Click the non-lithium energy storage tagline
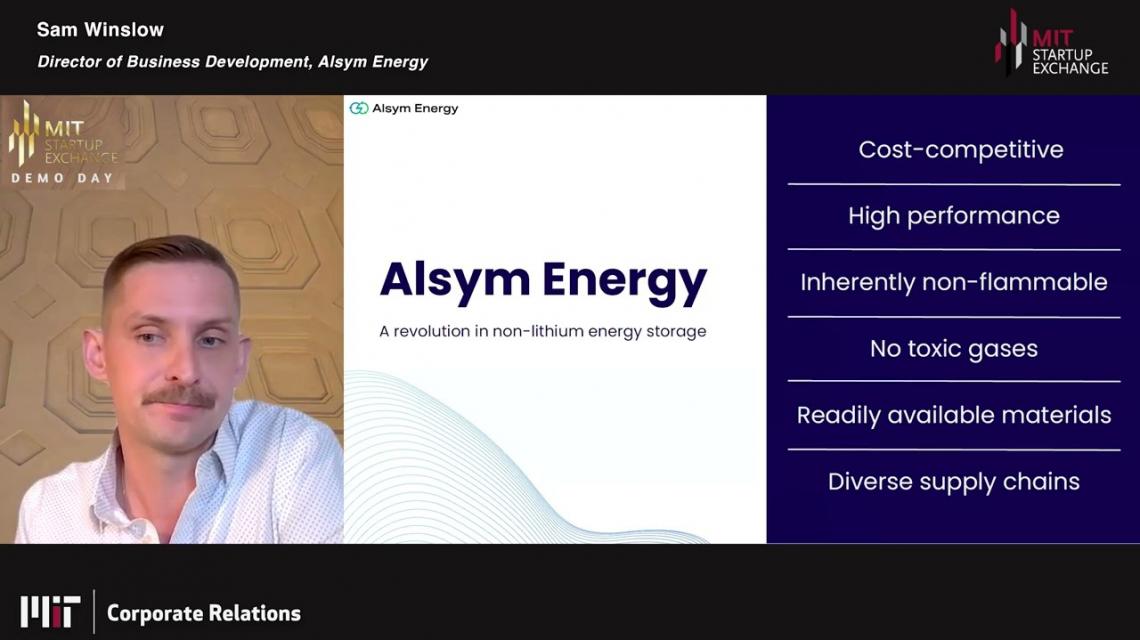 543,331
